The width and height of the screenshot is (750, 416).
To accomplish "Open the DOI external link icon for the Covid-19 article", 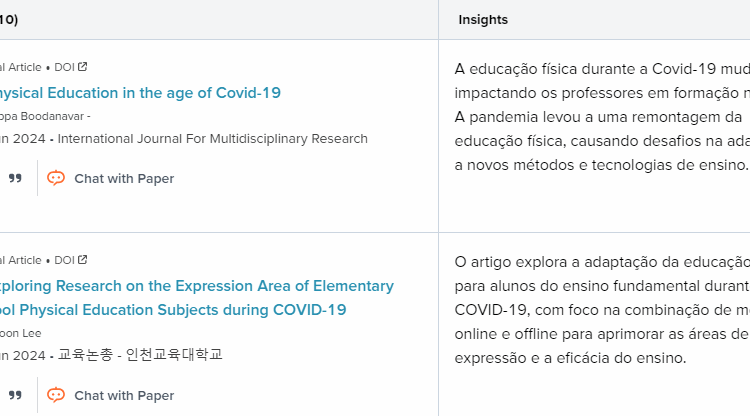I will 83,67.
